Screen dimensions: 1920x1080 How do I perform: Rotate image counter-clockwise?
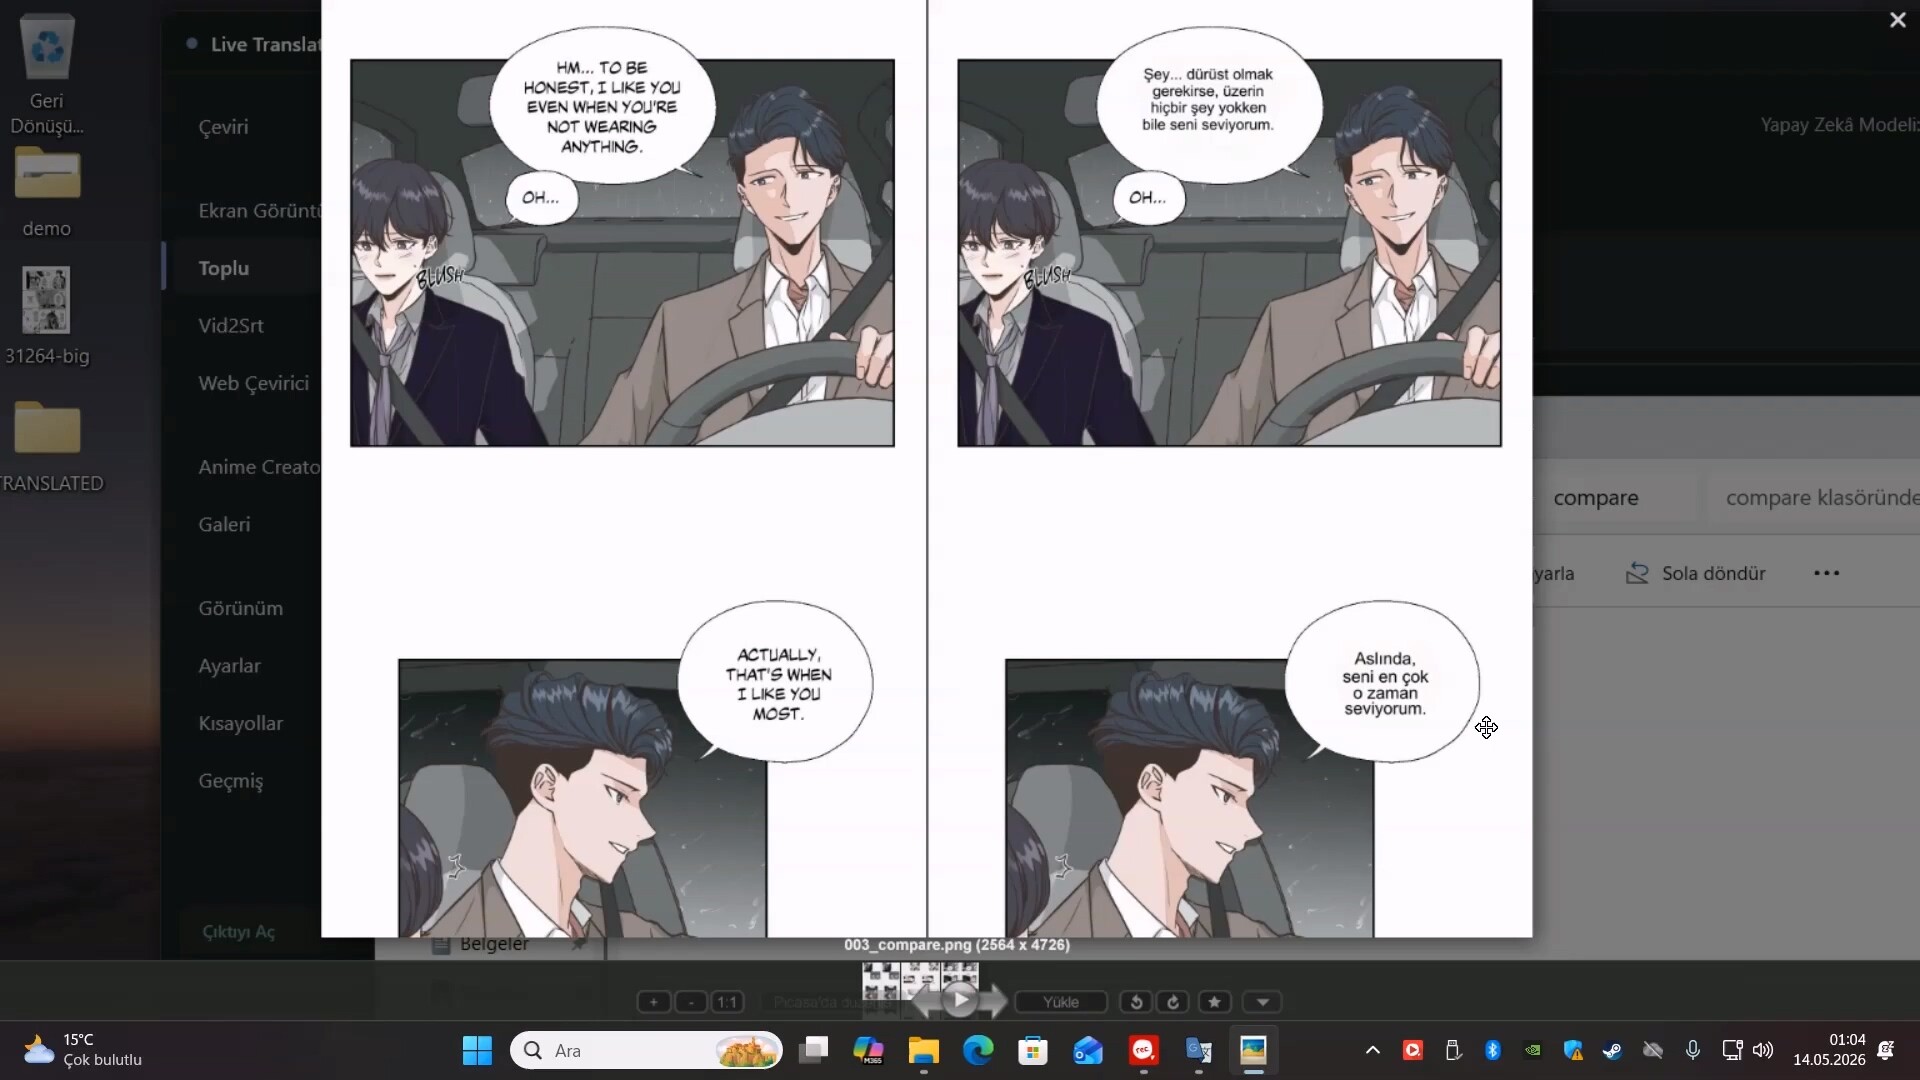point(1136,1002)
